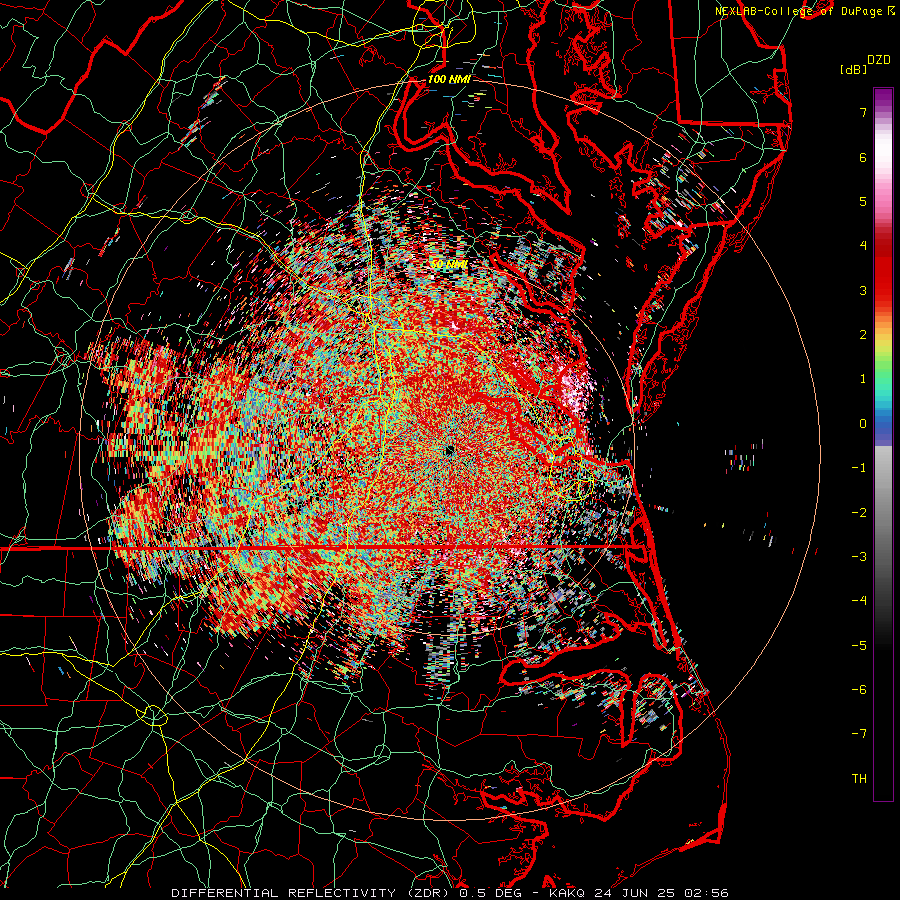Viewport: 900px width, 900px height.
Task: Click the -3 value on the color scale
Action: tap(859, 557)
